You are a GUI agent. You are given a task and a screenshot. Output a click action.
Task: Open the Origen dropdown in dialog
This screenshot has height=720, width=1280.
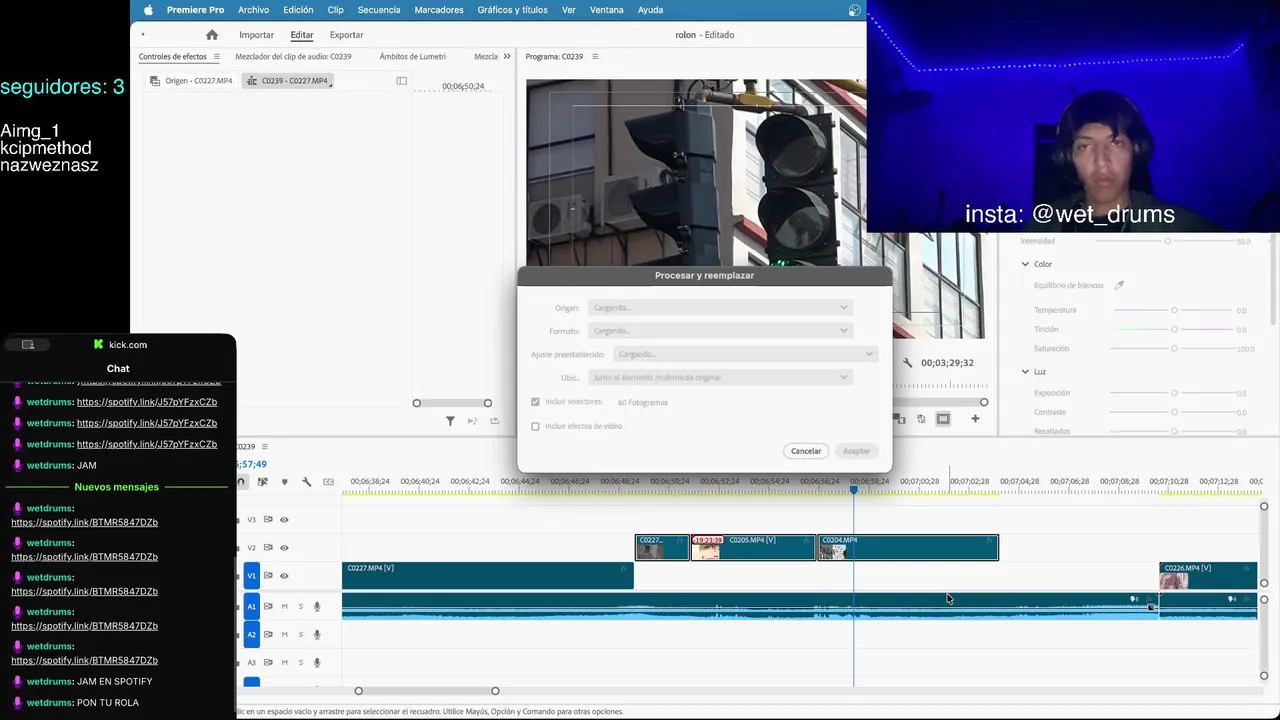pyautogui.click(x=719, y=308)
